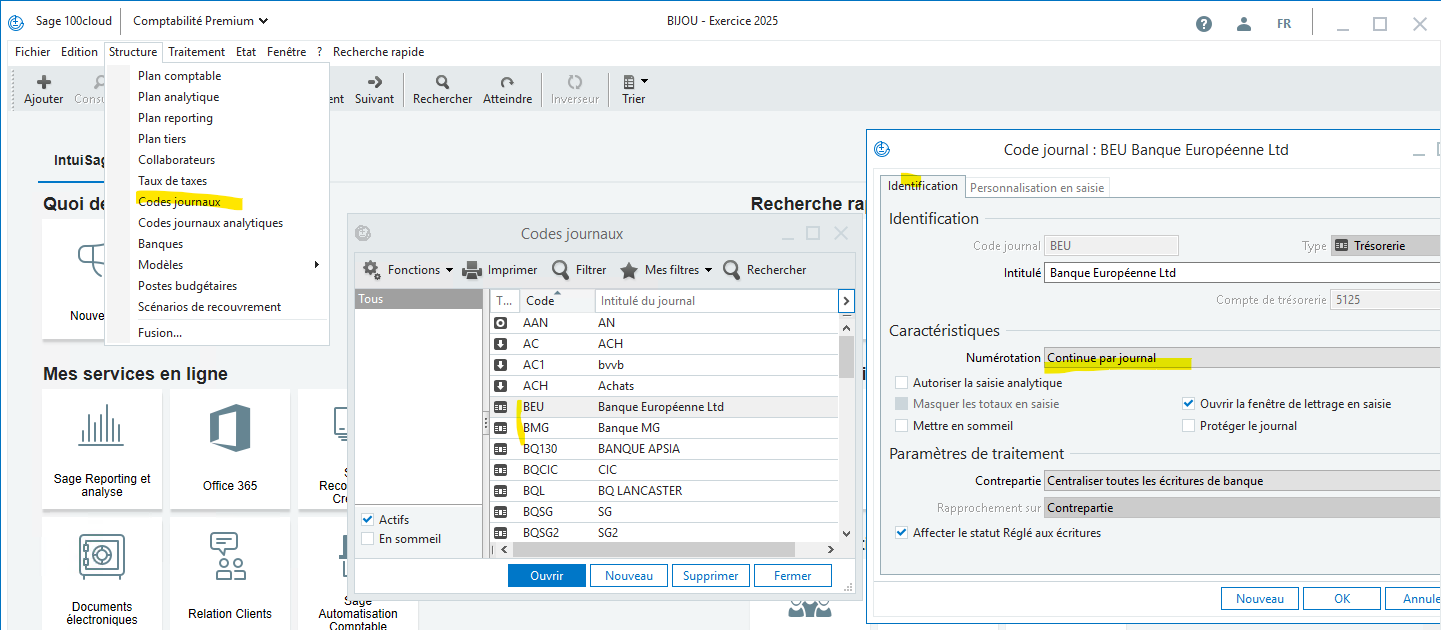
Task: Open the Numérotation dropdown
Action: [x=1242, y=358]
